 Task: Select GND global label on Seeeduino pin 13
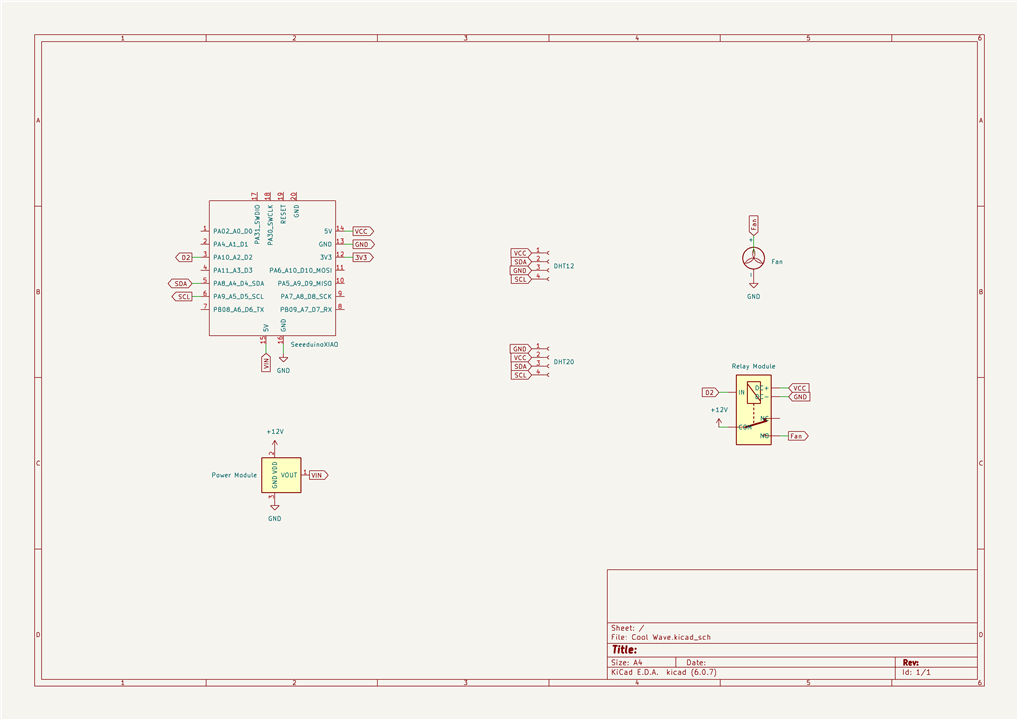point(363,244)
